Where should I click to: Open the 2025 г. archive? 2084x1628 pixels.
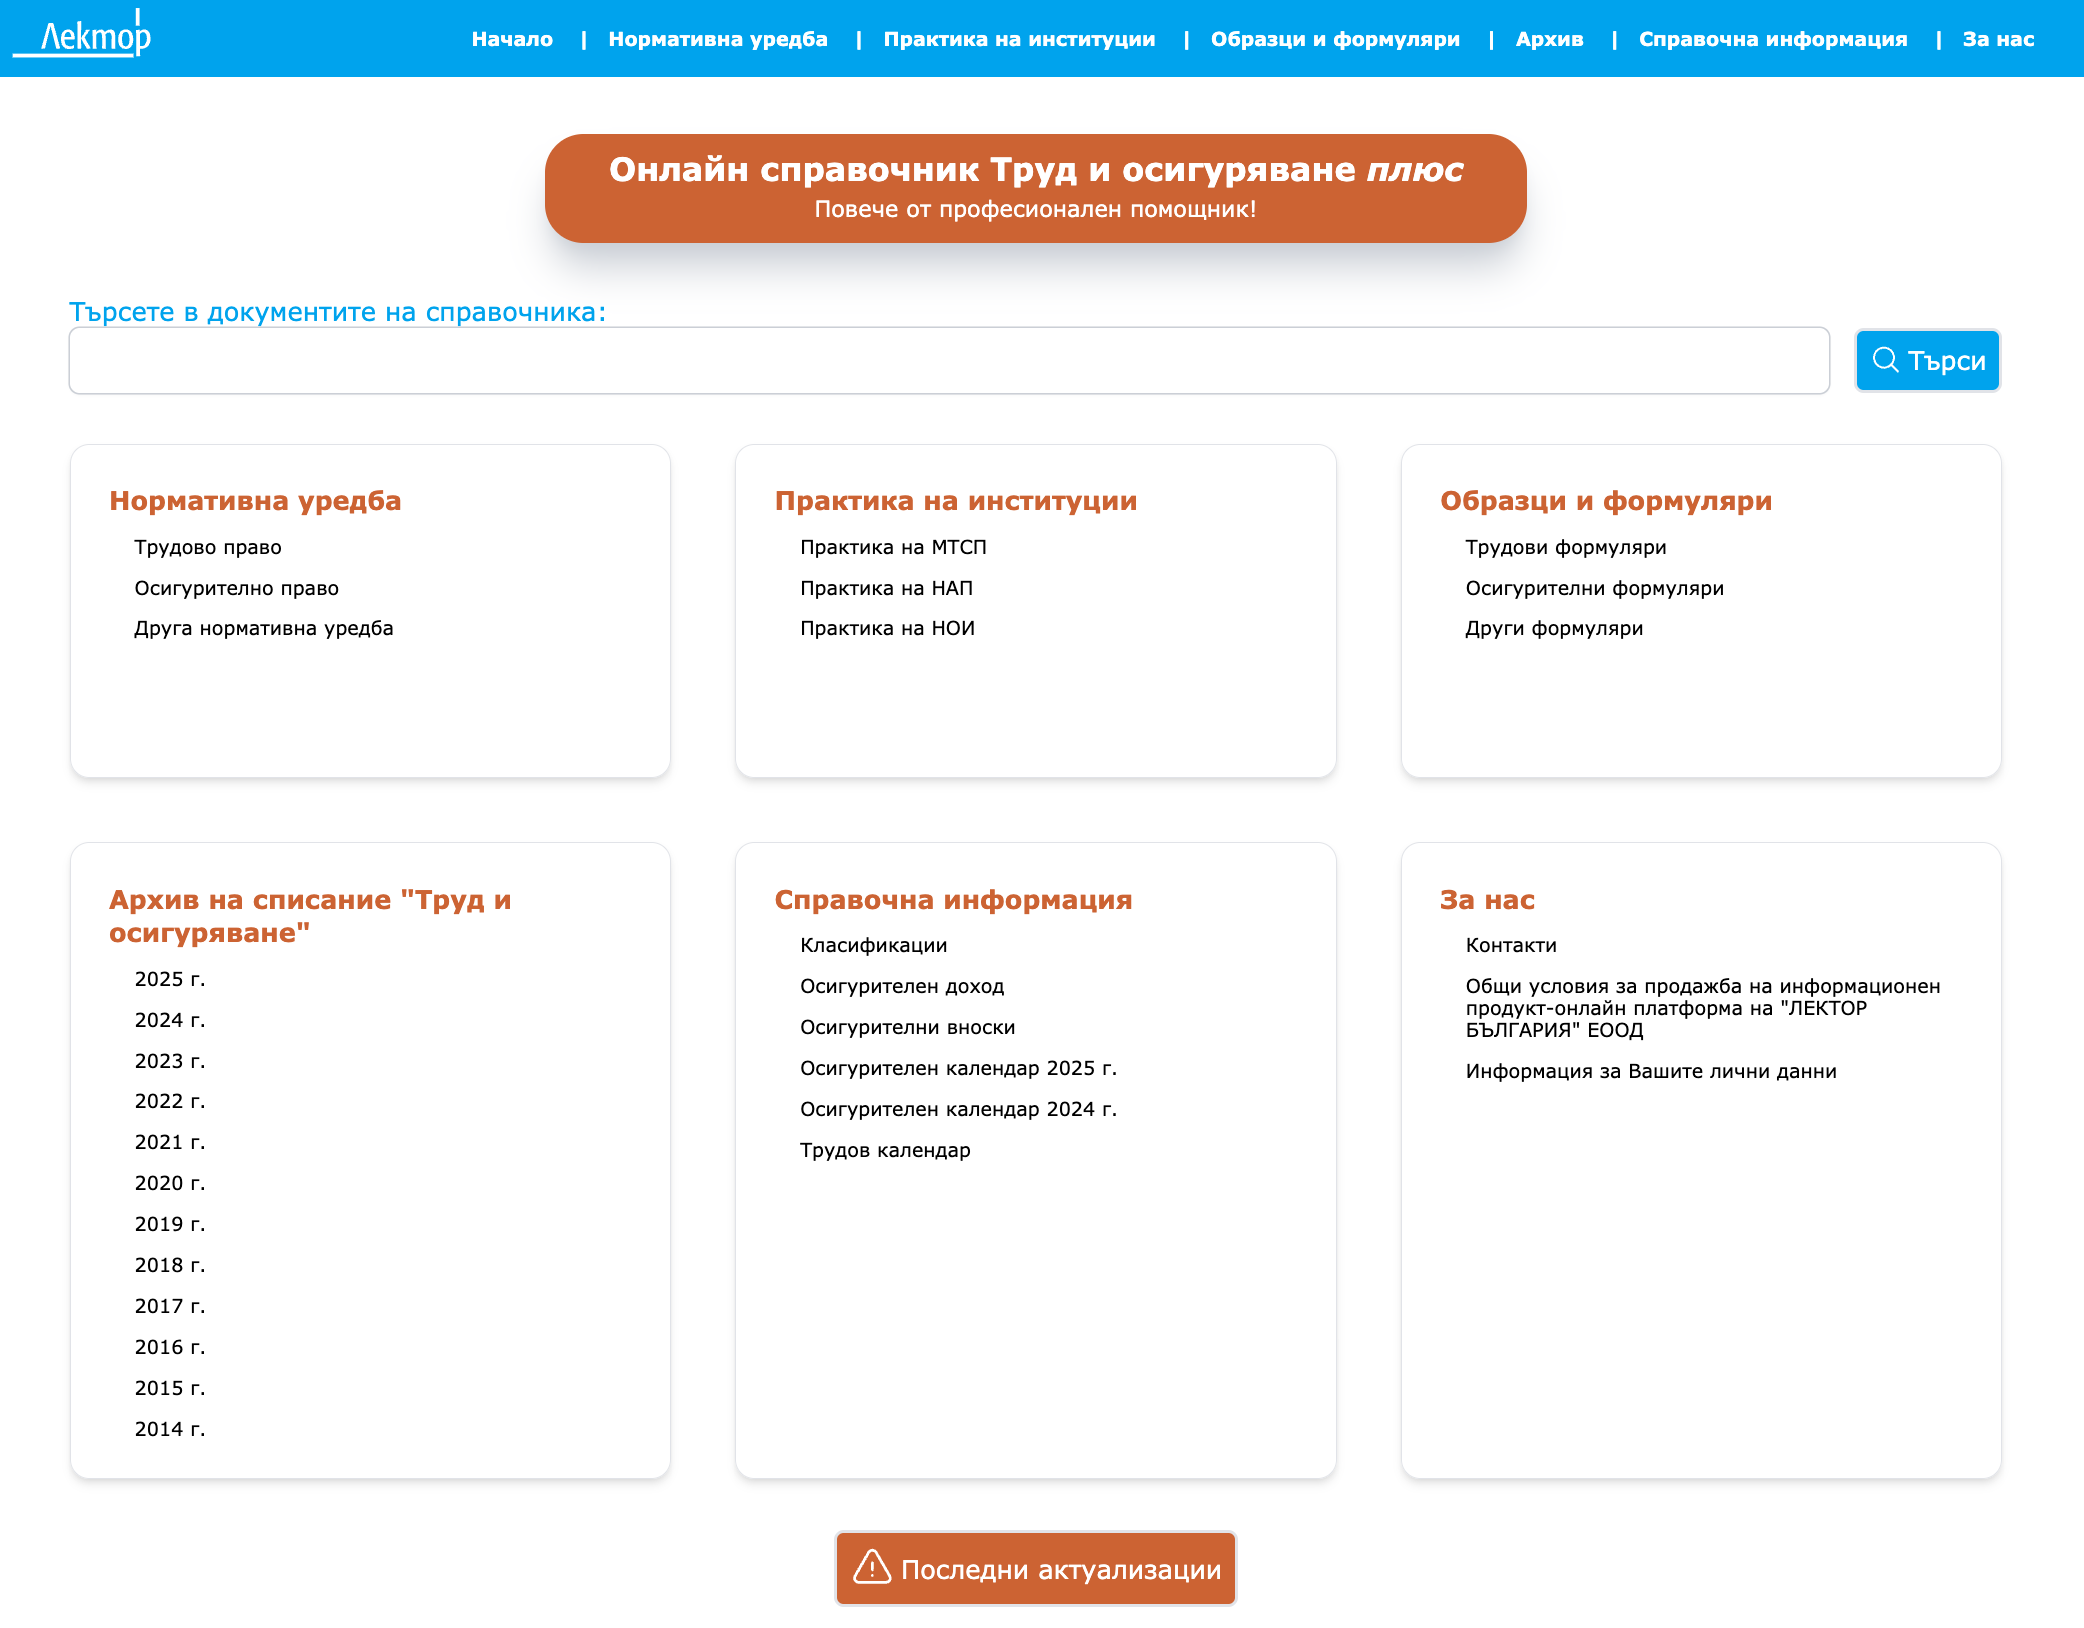pyautogui.click(x=170, y=979)
